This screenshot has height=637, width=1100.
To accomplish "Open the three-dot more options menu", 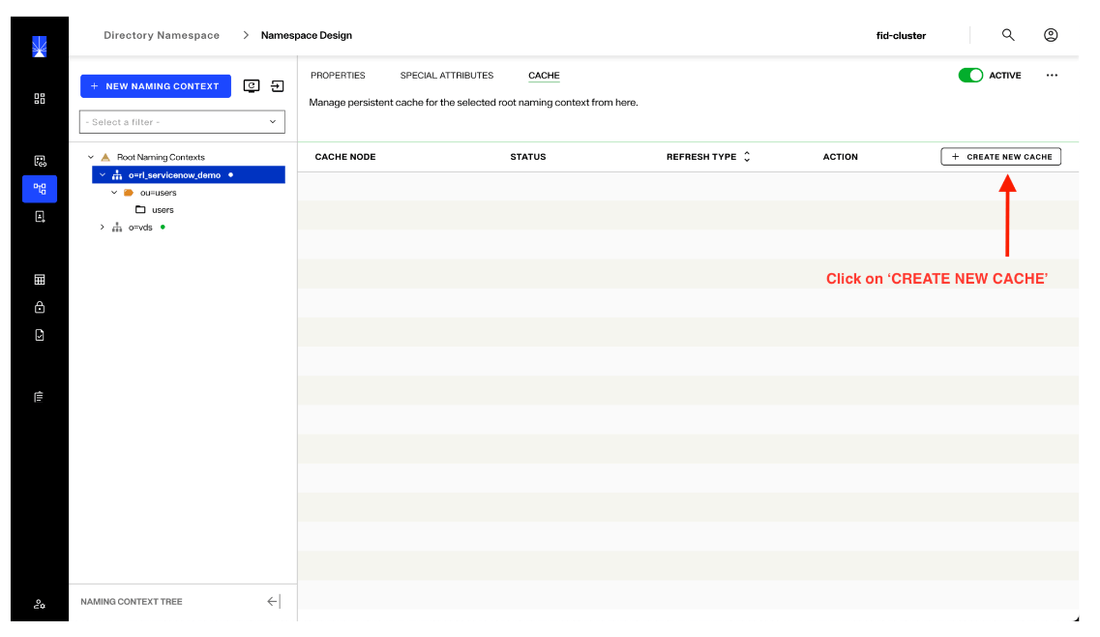I will click(1052, 75).
